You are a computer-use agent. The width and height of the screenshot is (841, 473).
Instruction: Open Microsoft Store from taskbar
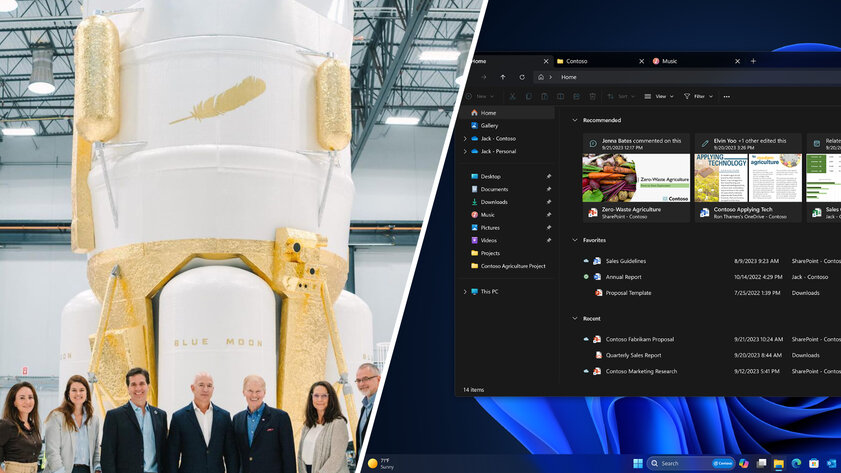point(814,463)
